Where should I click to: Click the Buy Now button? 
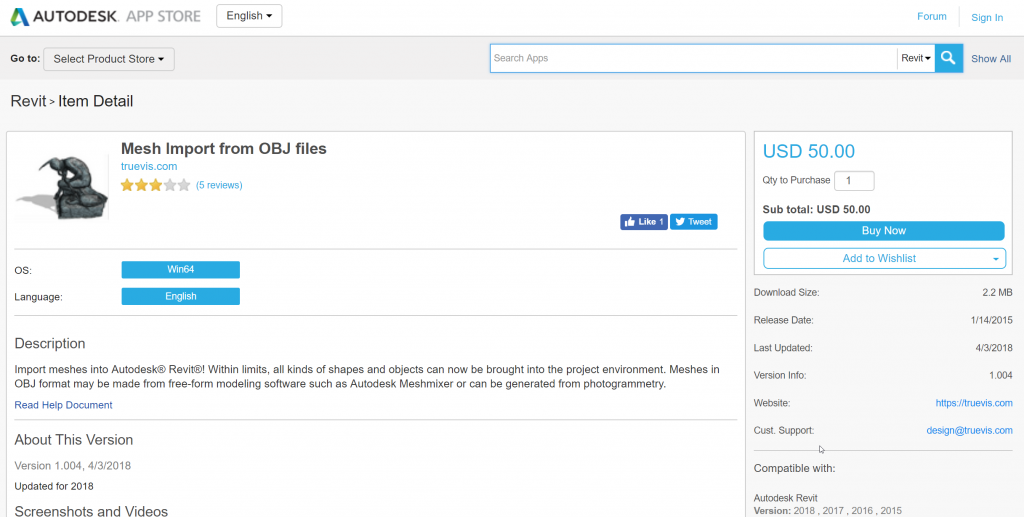[883, 231]
